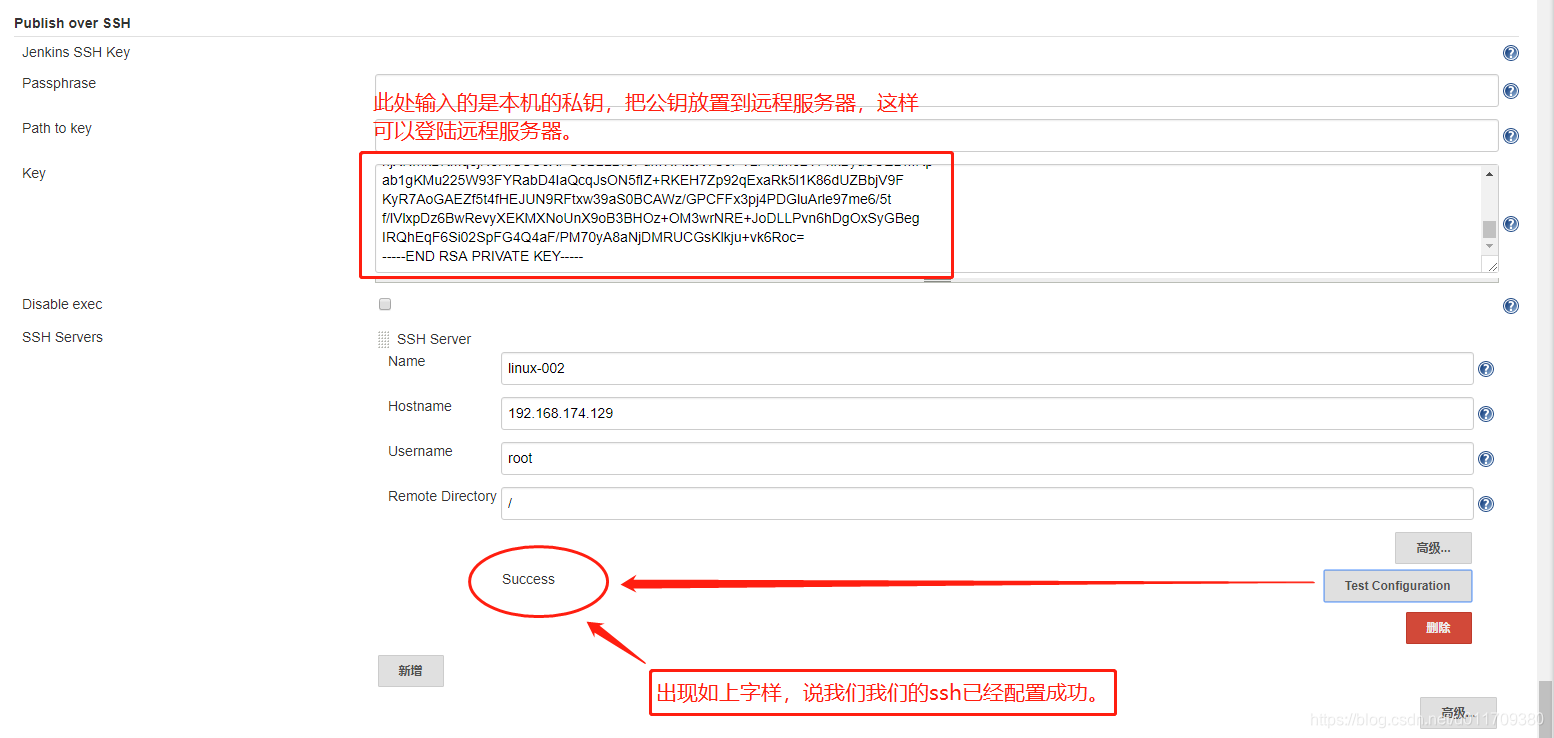1554x738 pixels.
Task: Edit the Remote Directory field
Action: (x=986, y=503)
